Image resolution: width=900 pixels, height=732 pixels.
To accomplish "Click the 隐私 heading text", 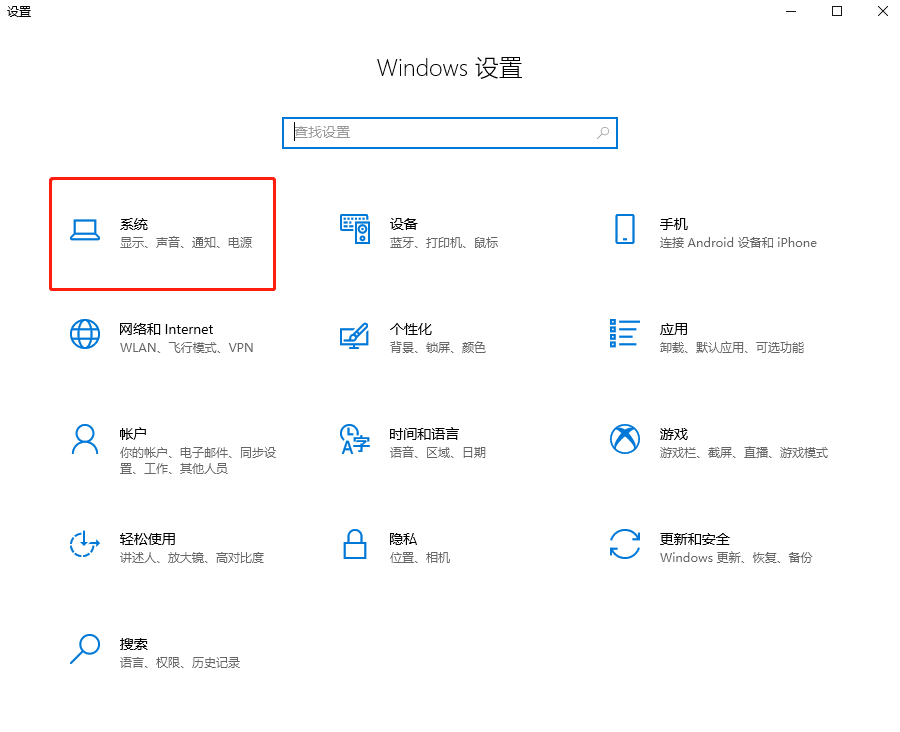I will click(x=403, y=539).
